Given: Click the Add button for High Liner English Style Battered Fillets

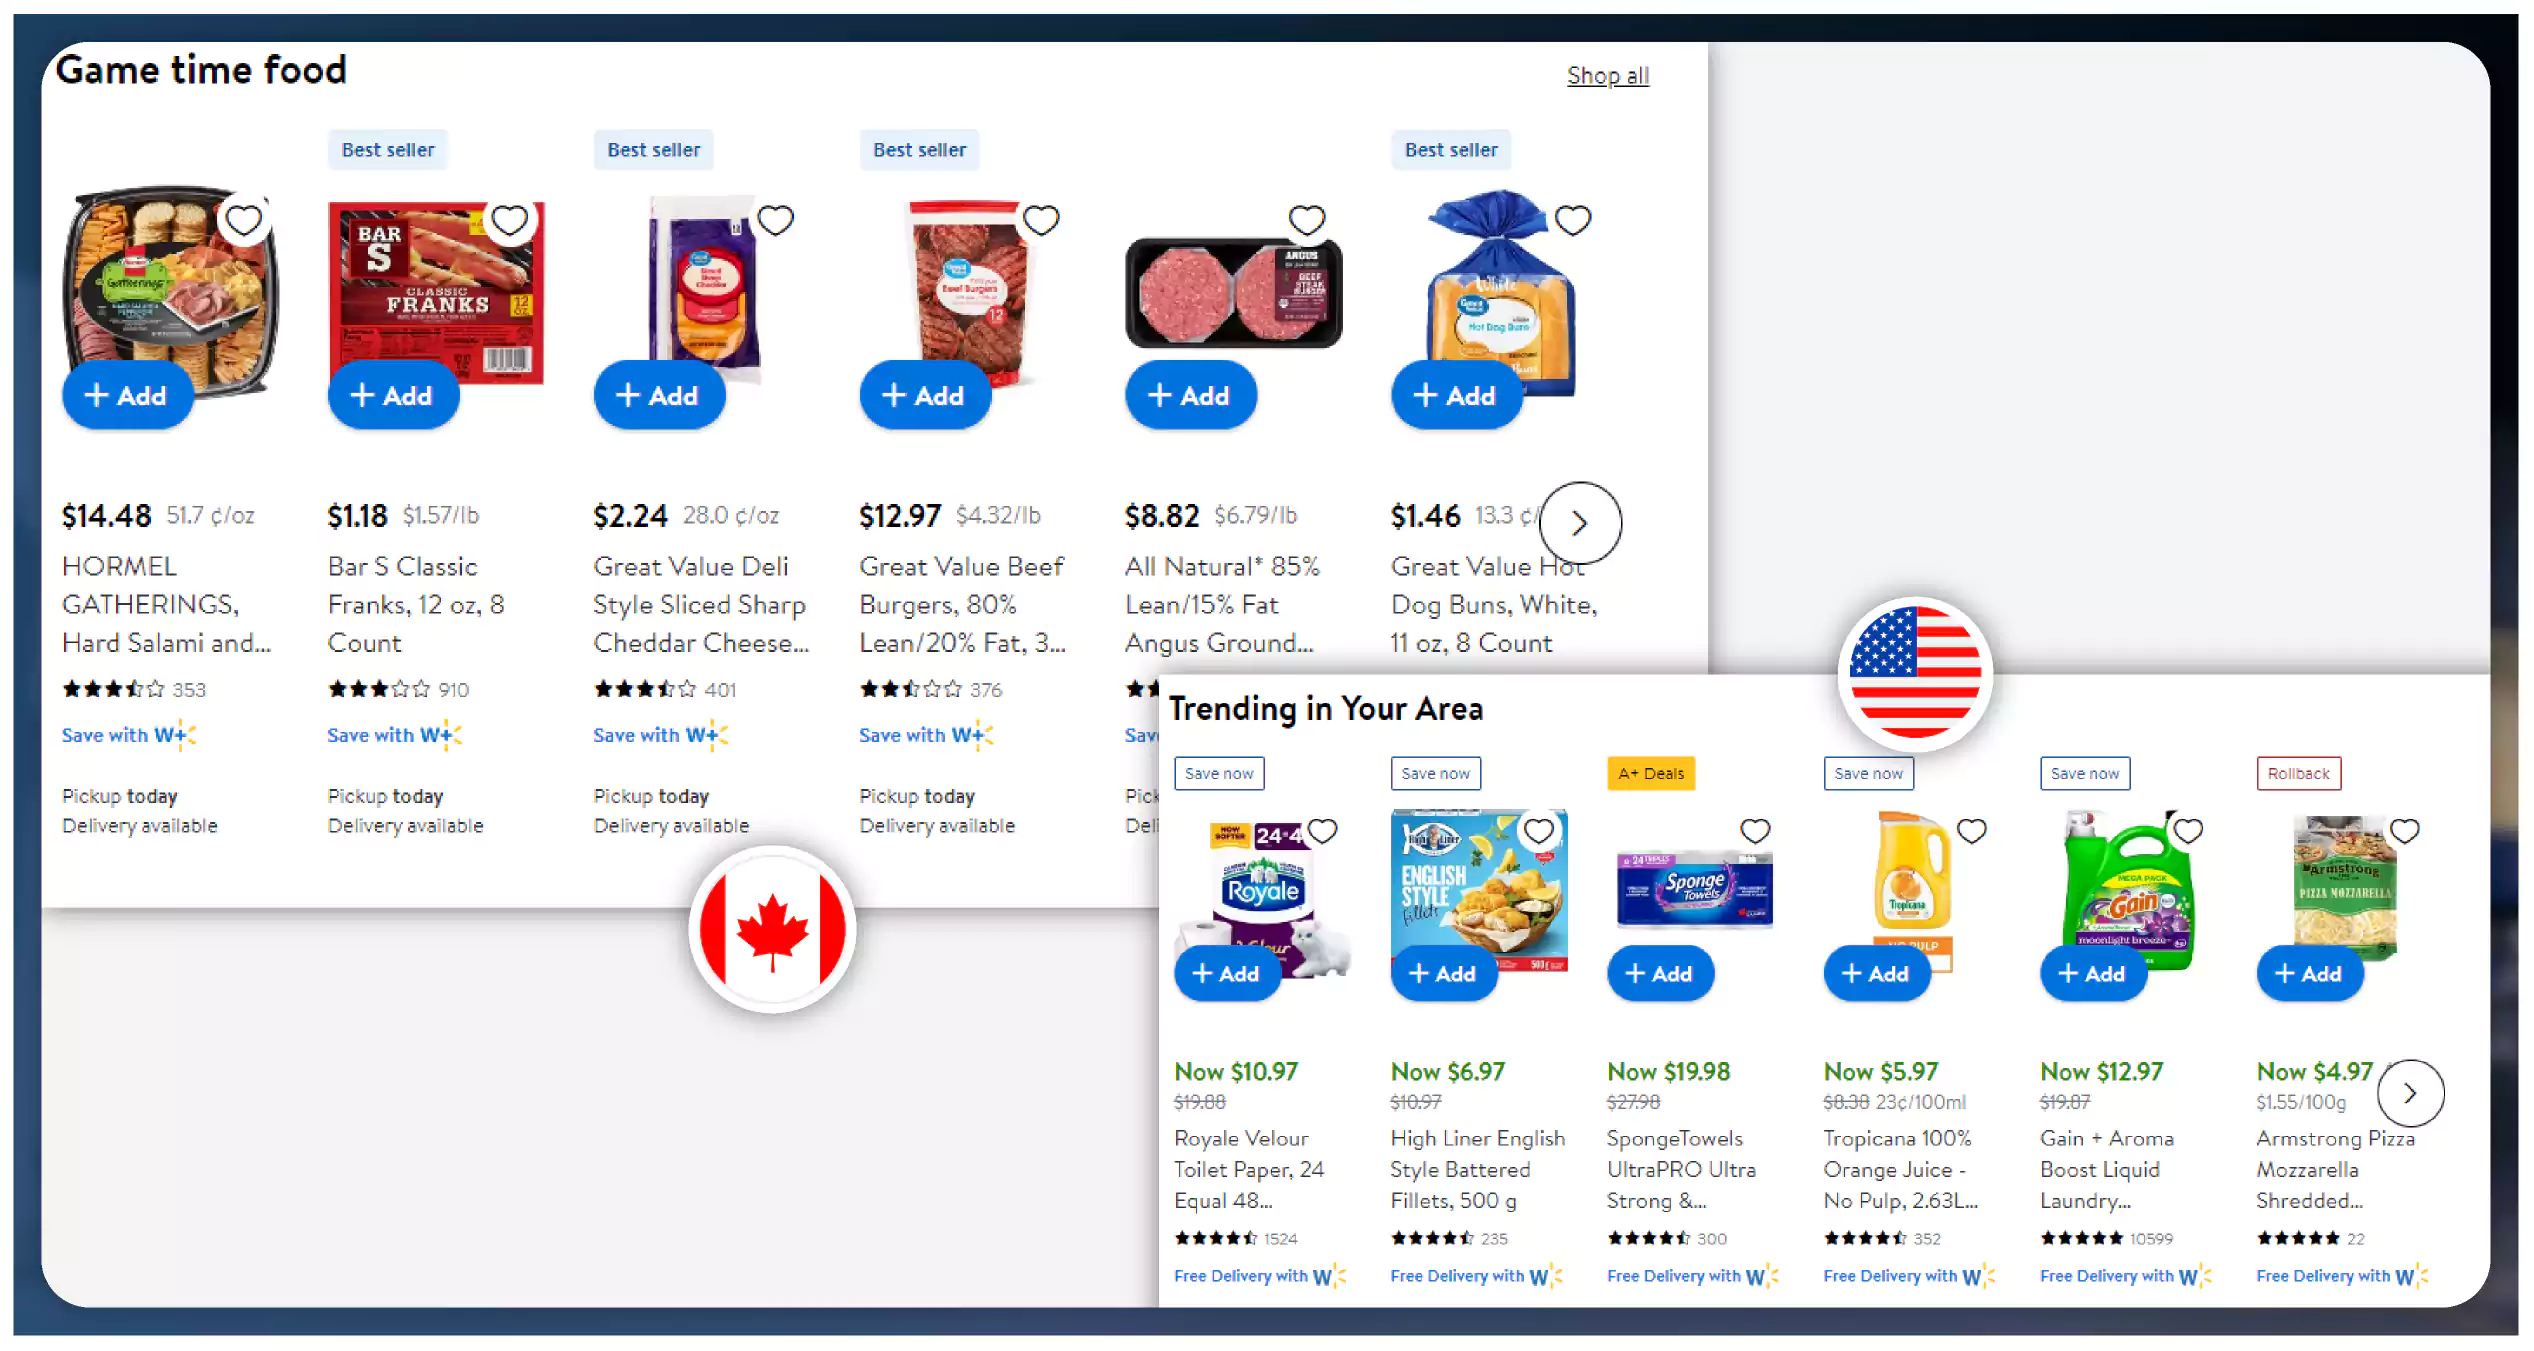Looking at the screenshot, I should [1445, 976].
